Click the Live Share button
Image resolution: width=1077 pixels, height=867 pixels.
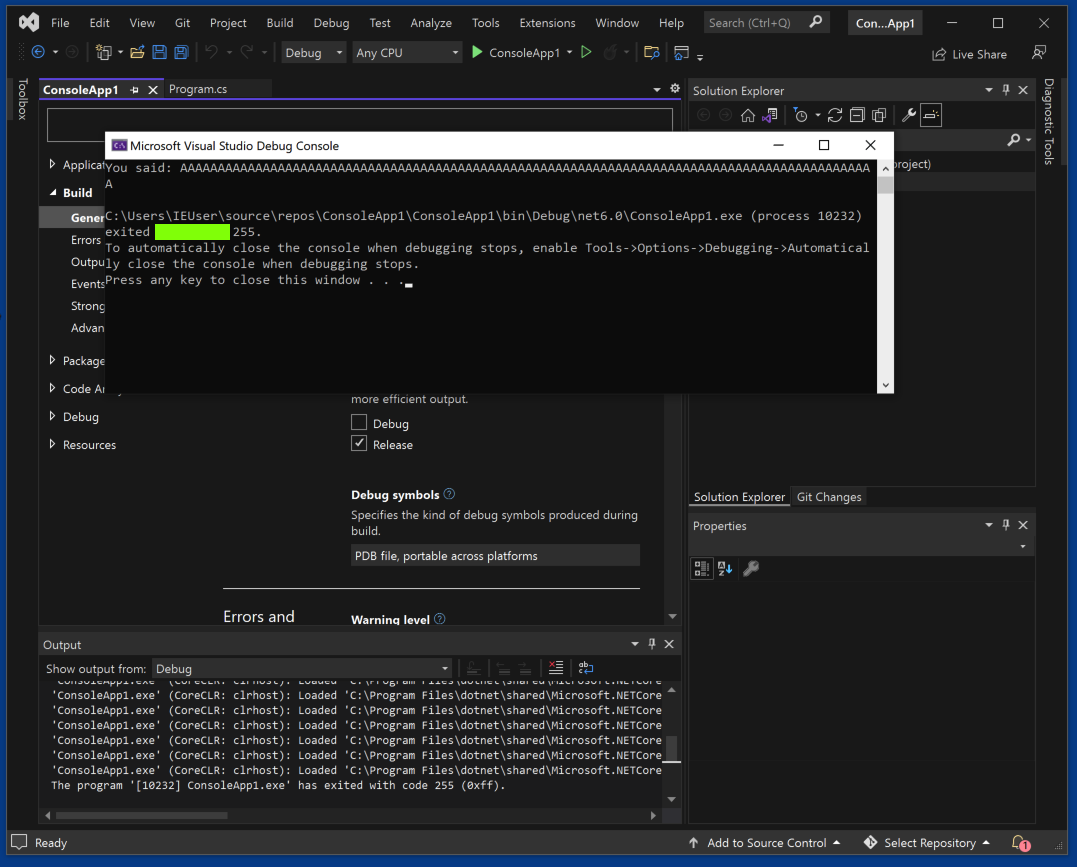[969, 54]
